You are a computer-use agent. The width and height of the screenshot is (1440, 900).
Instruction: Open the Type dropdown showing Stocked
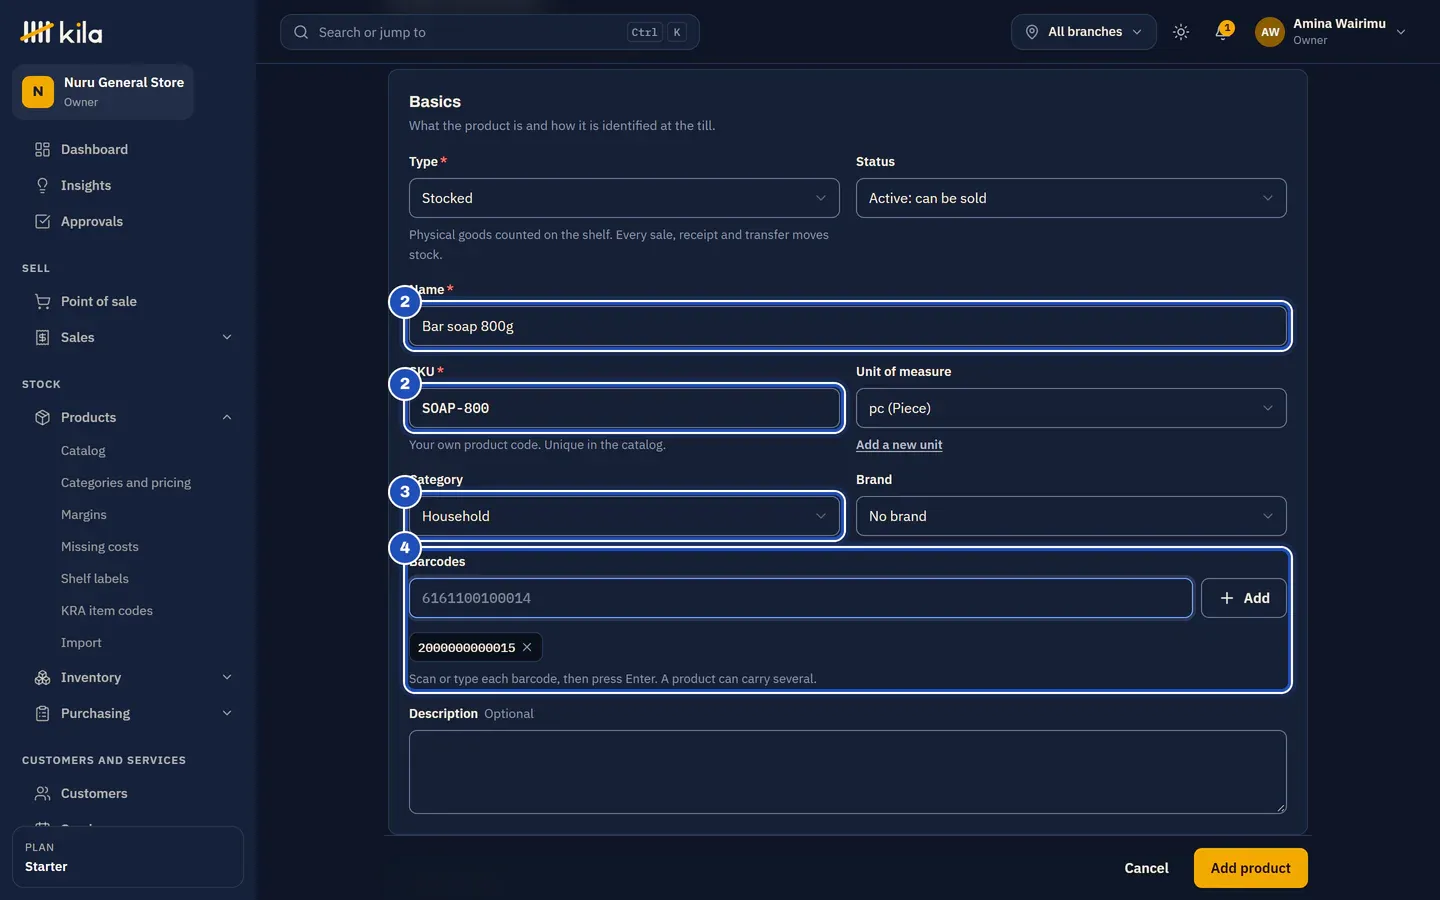point(624,198)
